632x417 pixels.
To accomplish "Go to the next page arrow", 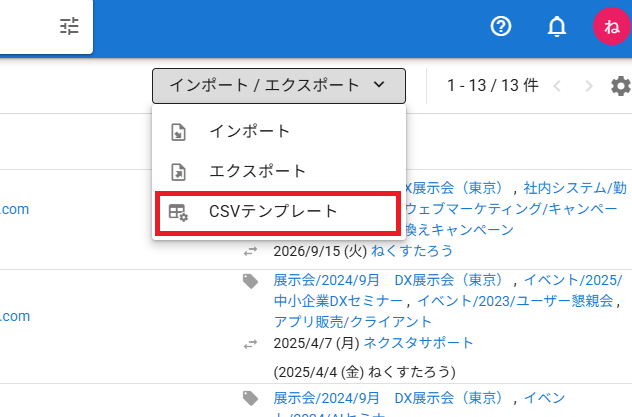I will tap(588, 86).
